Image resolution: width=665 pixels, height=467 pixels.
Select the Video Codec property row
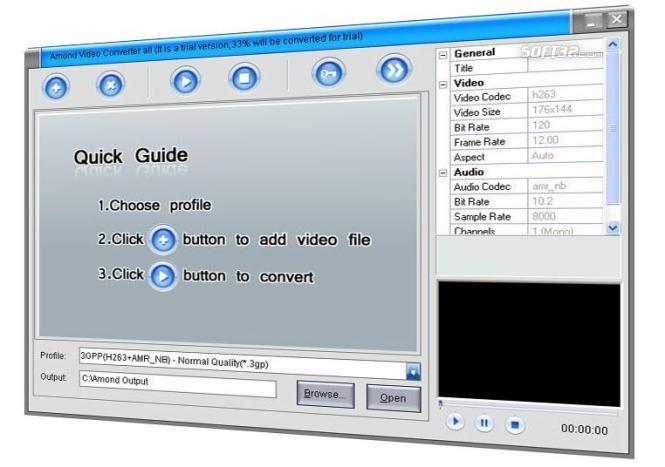pyautogui.click(x=526, y=96)
